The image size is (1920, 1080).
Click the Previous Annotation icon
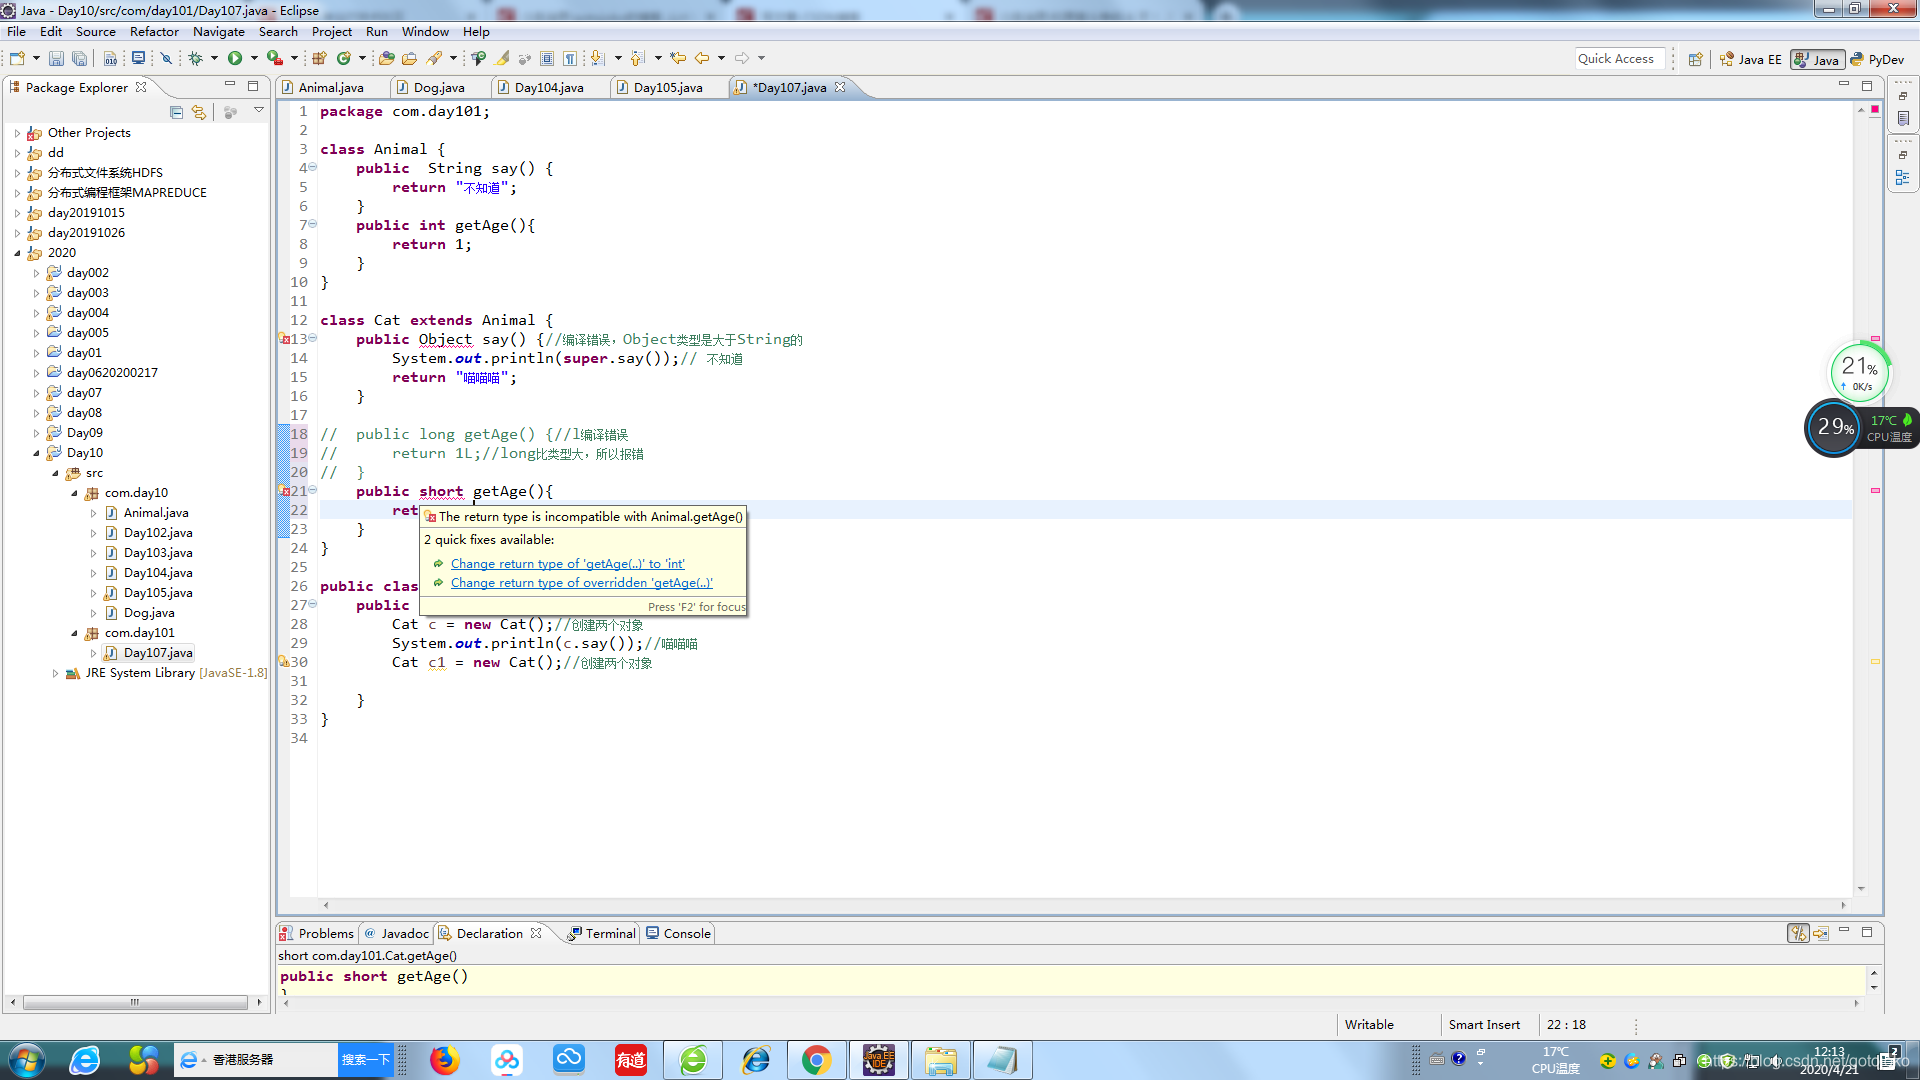[x=638, y=59]
